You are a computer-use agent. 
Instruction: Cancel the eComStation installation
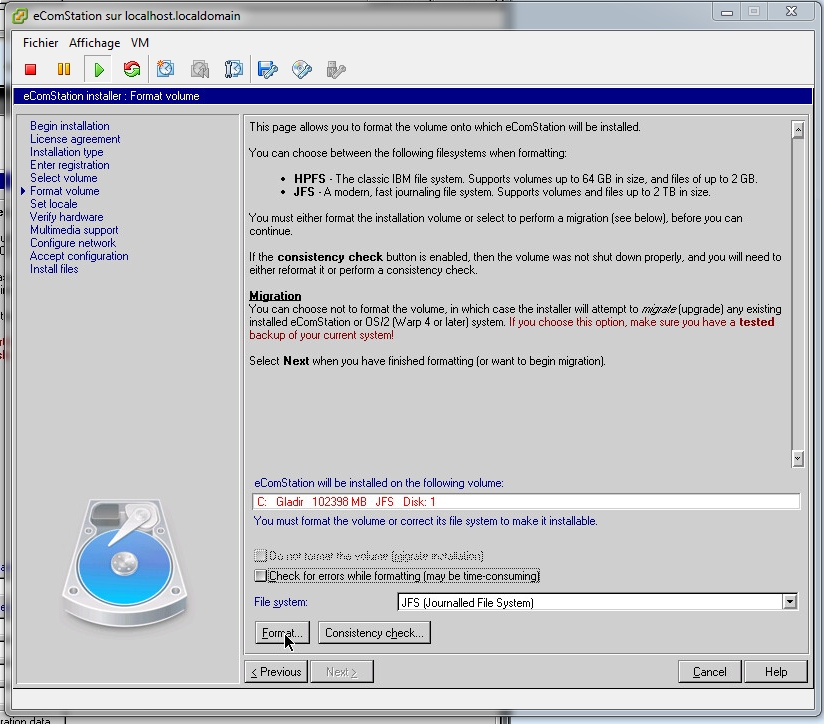tap(709, 672)
